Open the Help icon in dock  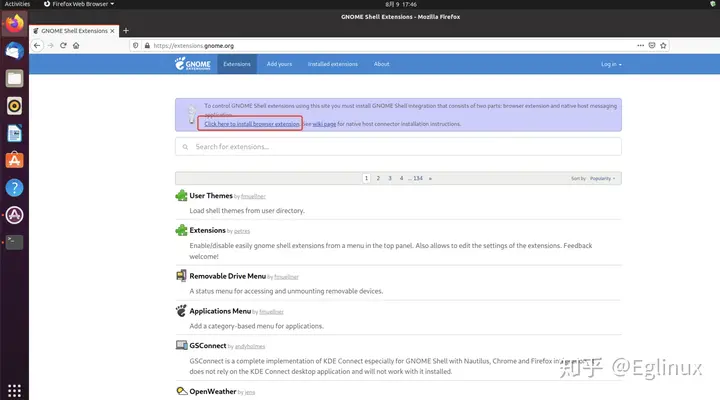[14, 188]
